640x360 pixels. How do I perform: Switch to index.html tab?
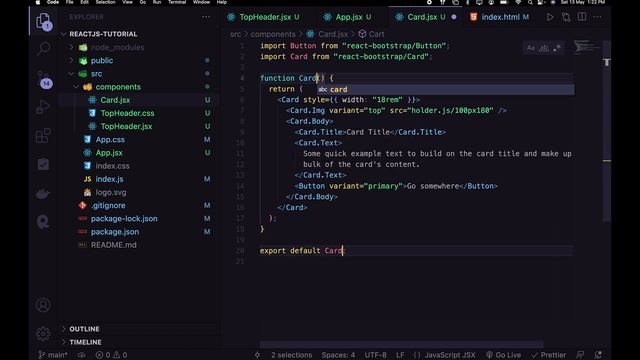[x=500, y=17]
